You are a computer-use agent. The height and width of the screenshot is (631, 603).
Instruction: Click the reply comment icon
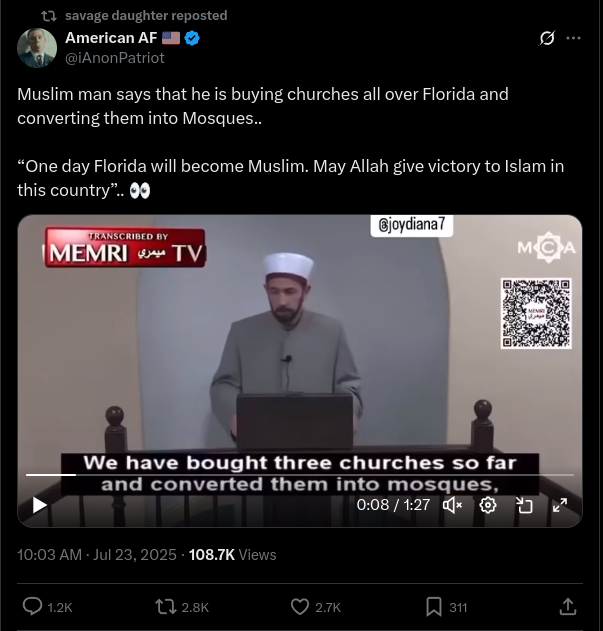[x=32, y=606]
